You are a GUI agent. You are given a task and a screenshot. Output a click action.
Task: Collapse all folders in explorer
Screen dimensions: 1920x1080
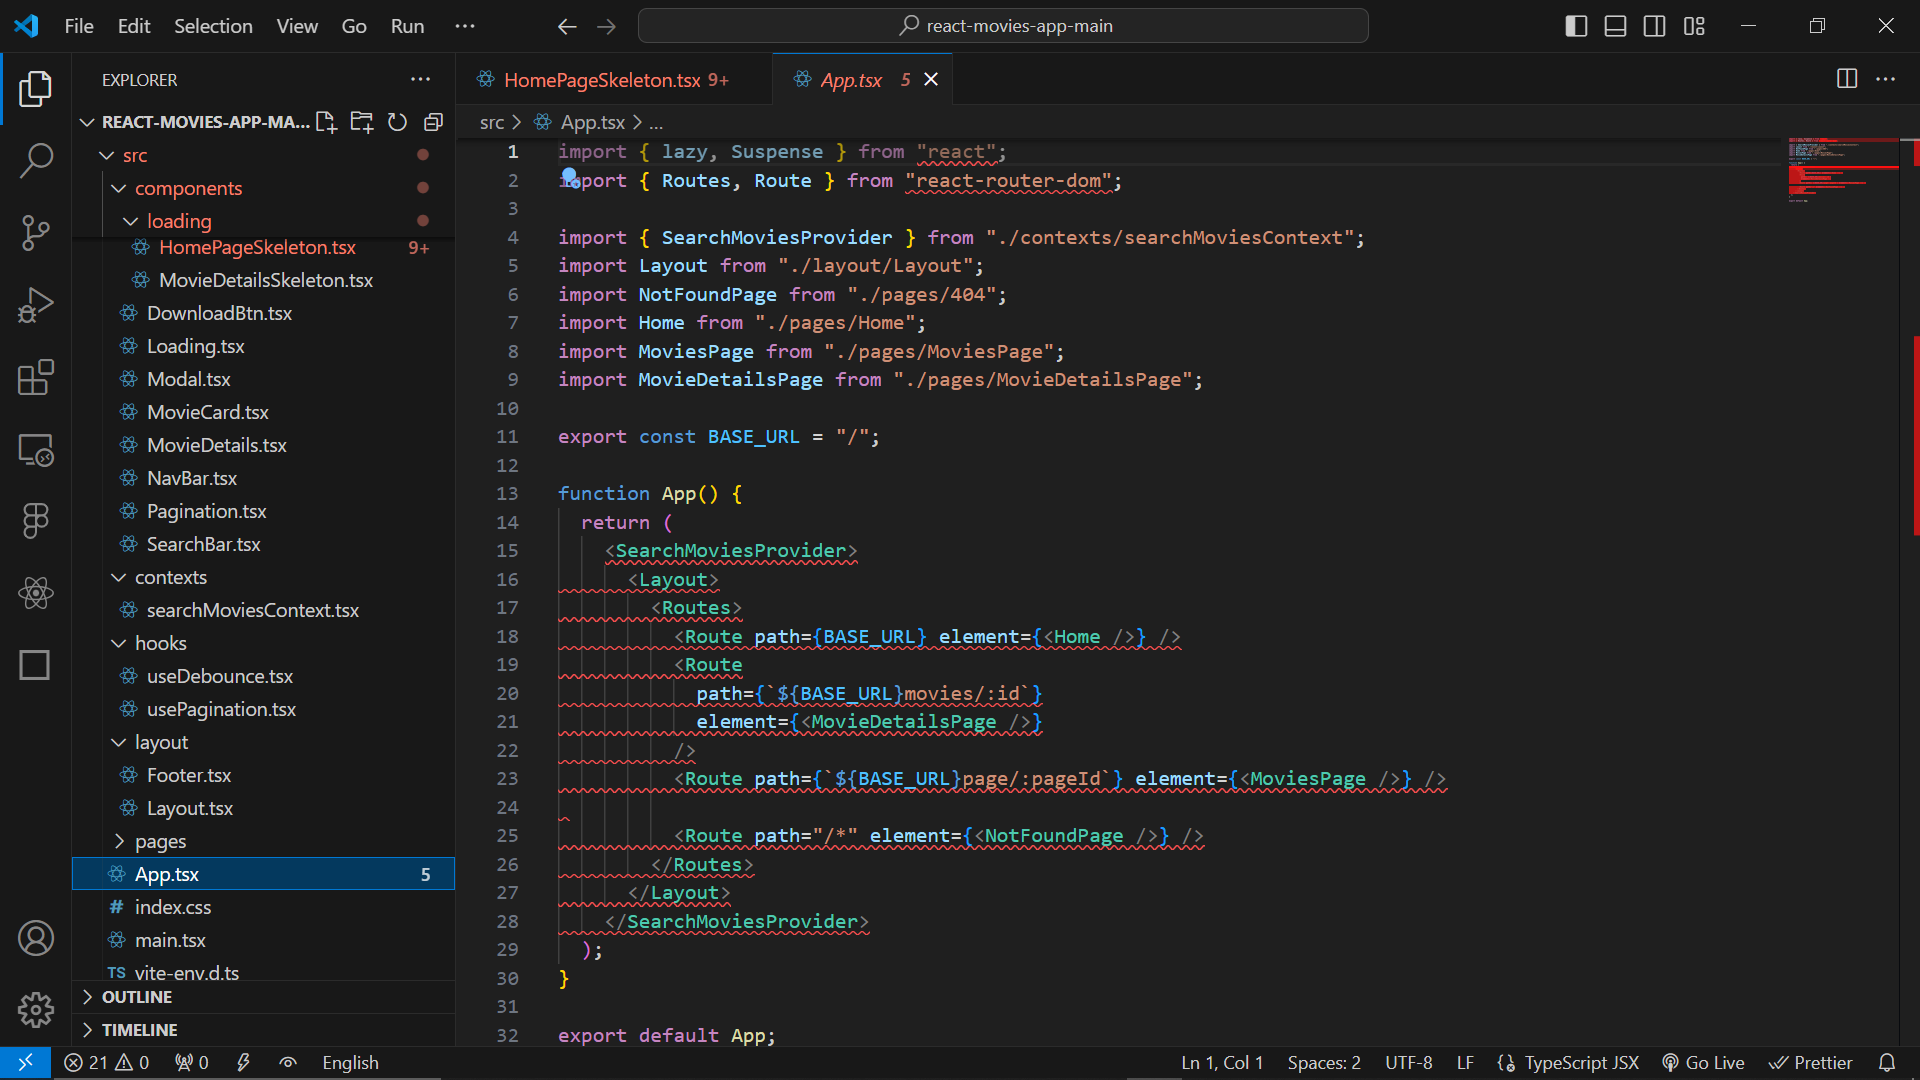[x=433, y=122]
